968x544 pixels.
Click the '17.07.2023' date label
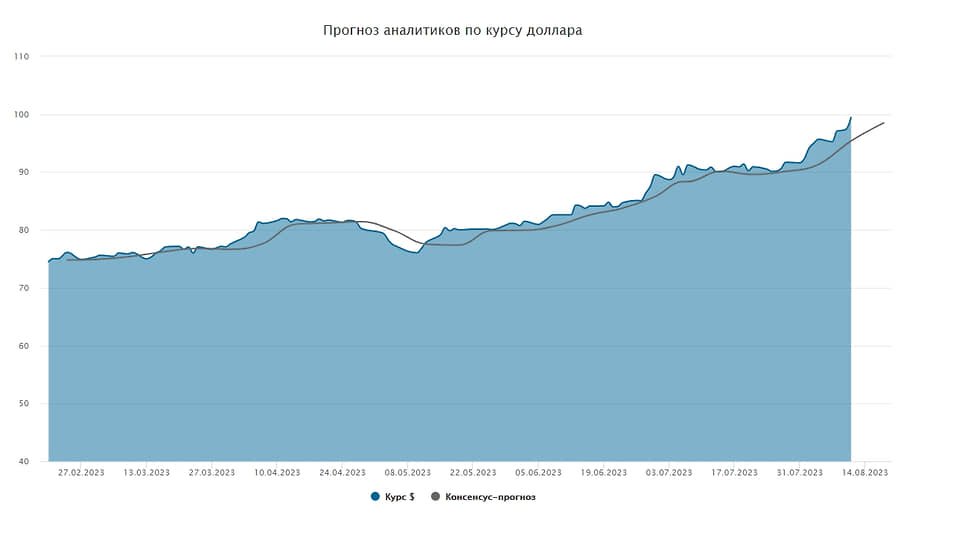(734, 472)
